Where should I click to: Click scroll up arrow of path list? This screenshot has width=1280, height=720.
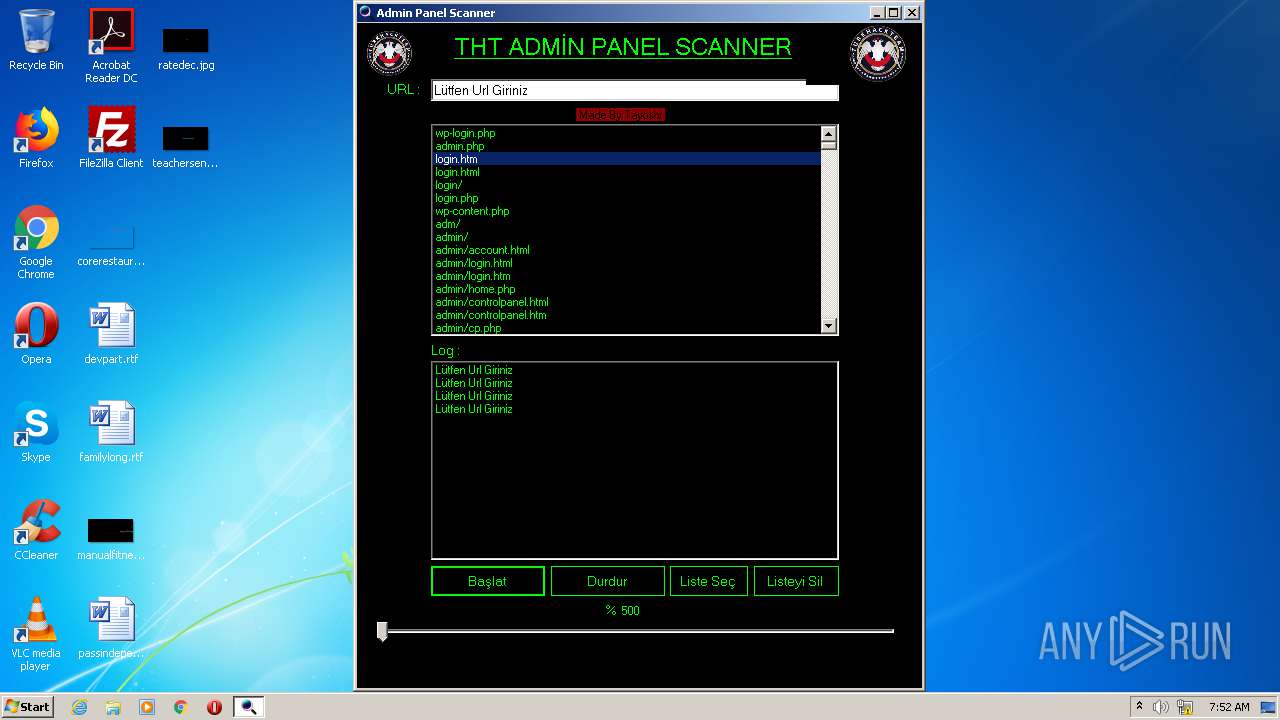828,133
